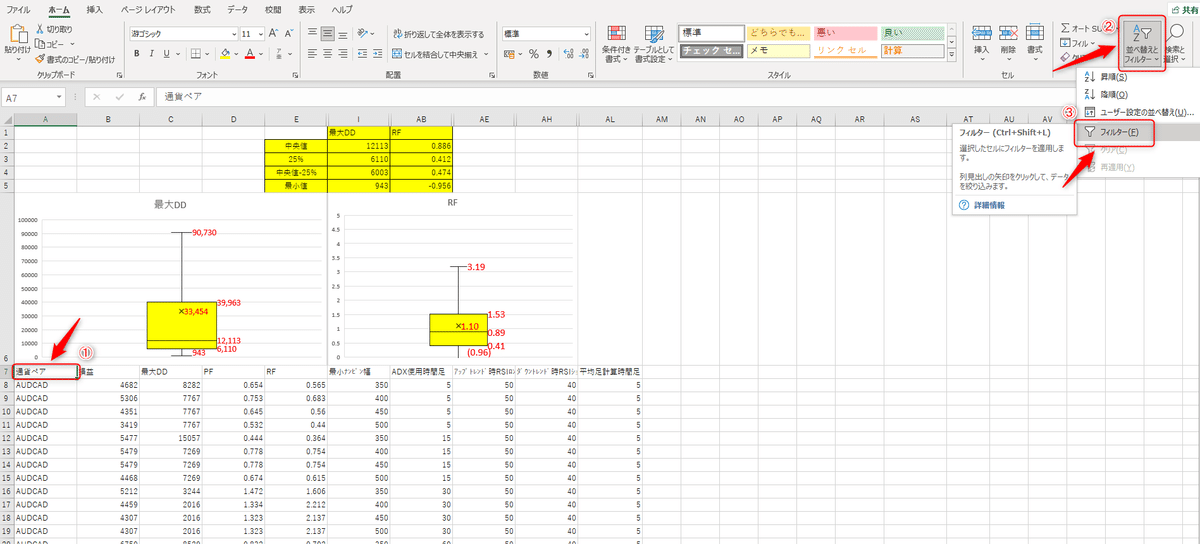1200x544 pixels.
Task: Expand the cell styles gallery
Action: point(952,52)
